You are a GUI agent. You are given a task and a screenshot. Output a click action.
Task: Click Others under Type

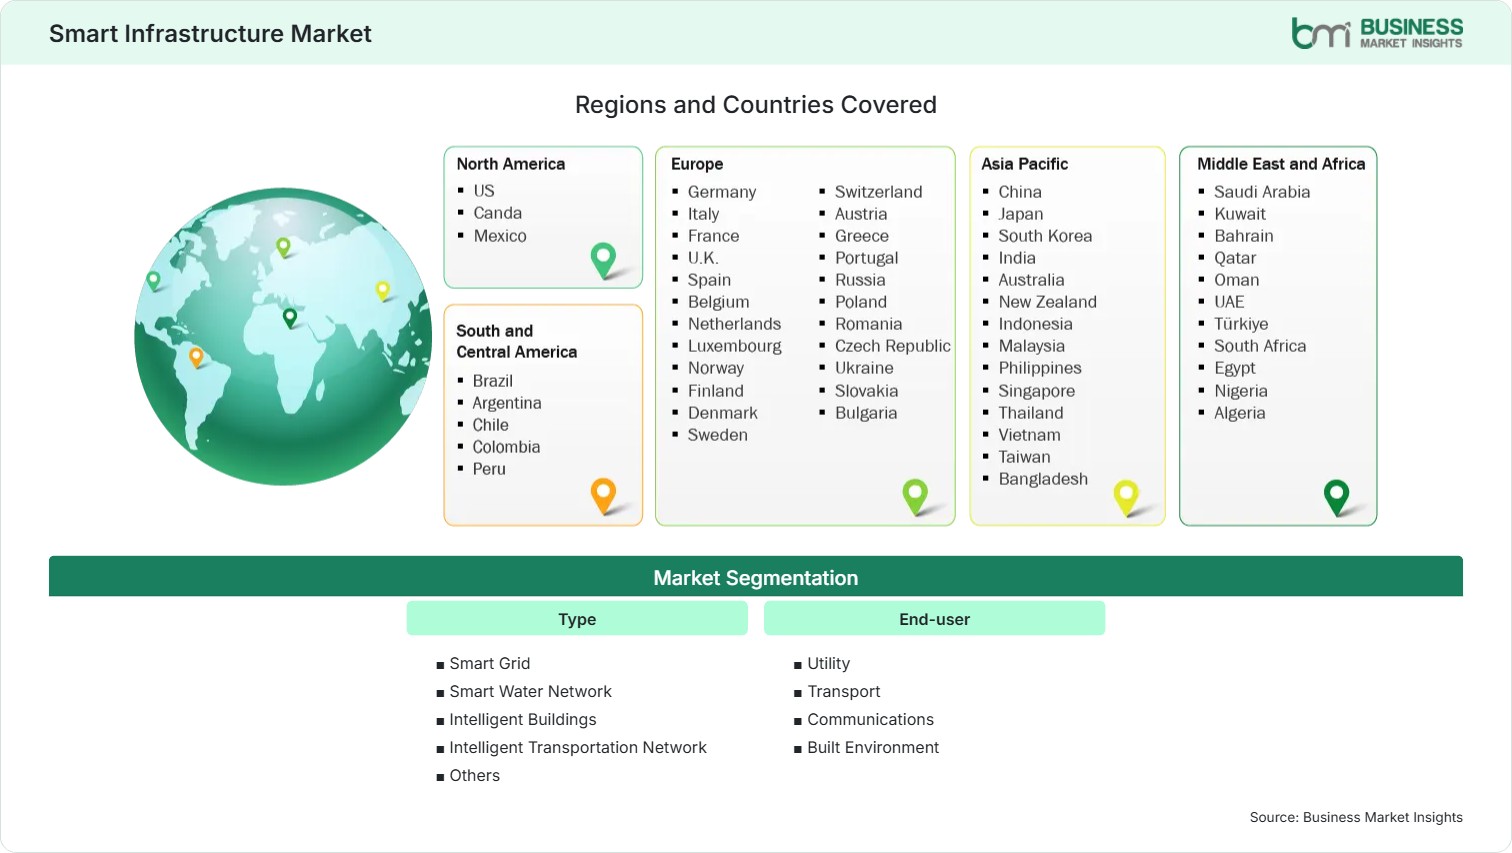point(475,776)
